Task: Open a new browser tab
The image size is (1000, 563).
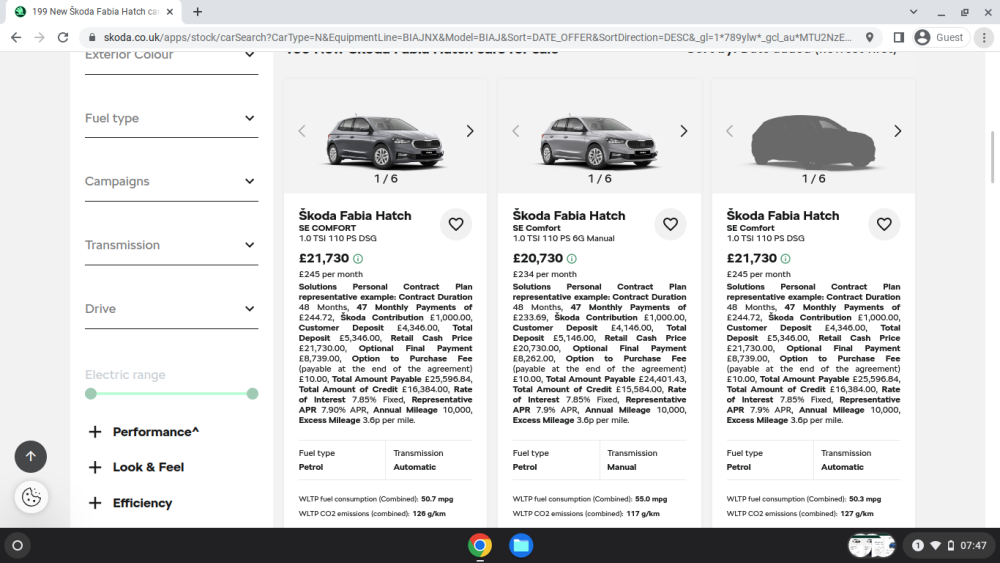Action: click(198, 11)
